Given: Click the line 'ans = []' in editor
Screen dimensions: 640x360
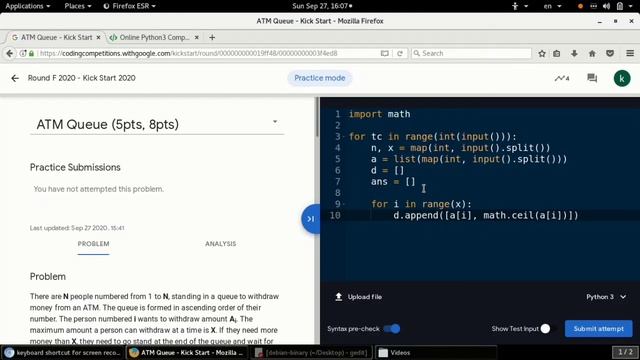Looking at the screenshot, I should (393, 182).
